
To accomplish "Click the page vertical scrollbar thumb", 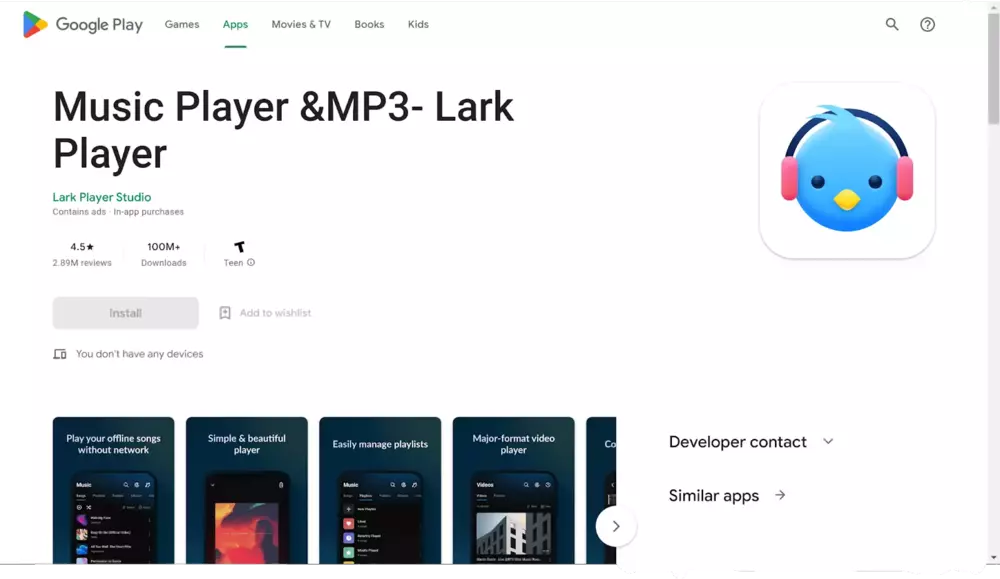I will 993,69.
